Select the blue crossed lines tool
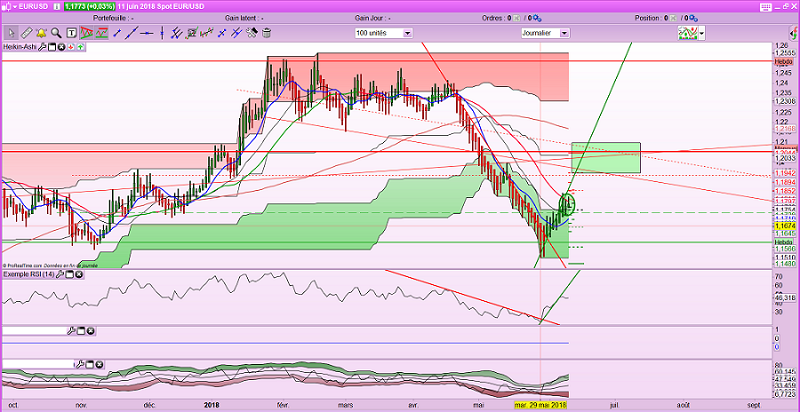This screenshot has height=412, width=800. point(236,33)
